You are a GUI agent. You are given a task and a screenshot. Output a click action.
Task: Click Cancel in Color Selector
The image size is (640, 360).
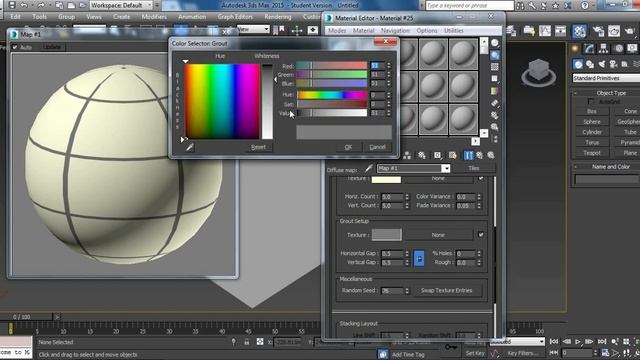[x=377, y=147]
